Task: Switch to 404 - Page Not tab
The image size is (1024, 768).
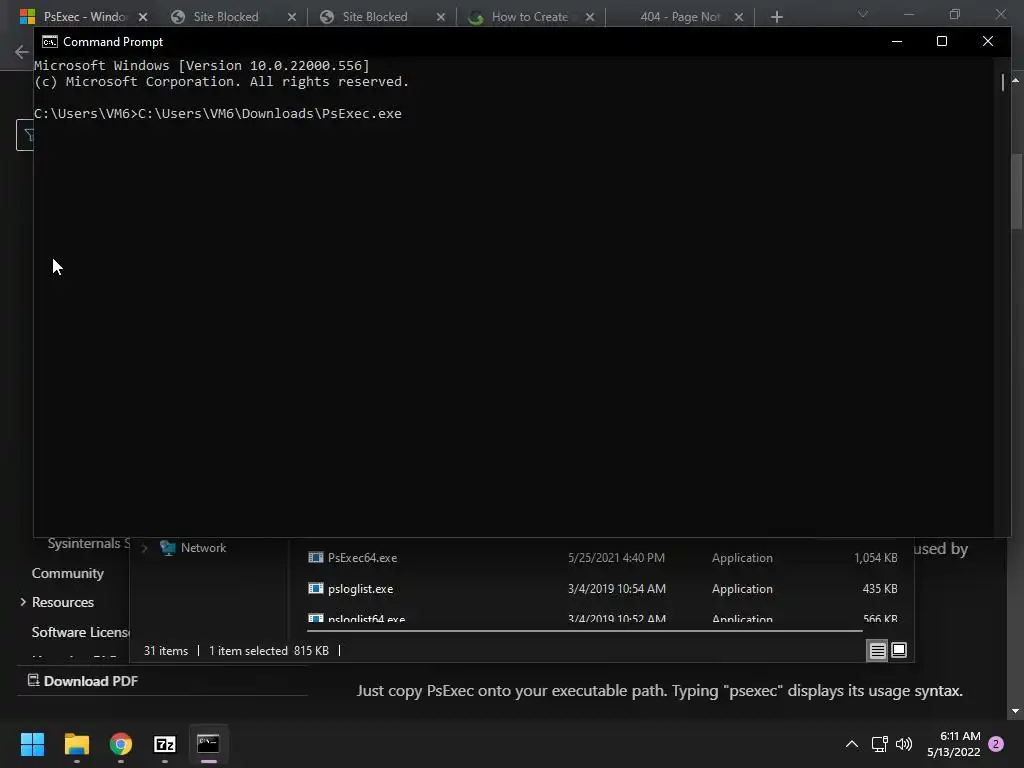Action: [679, 16]
